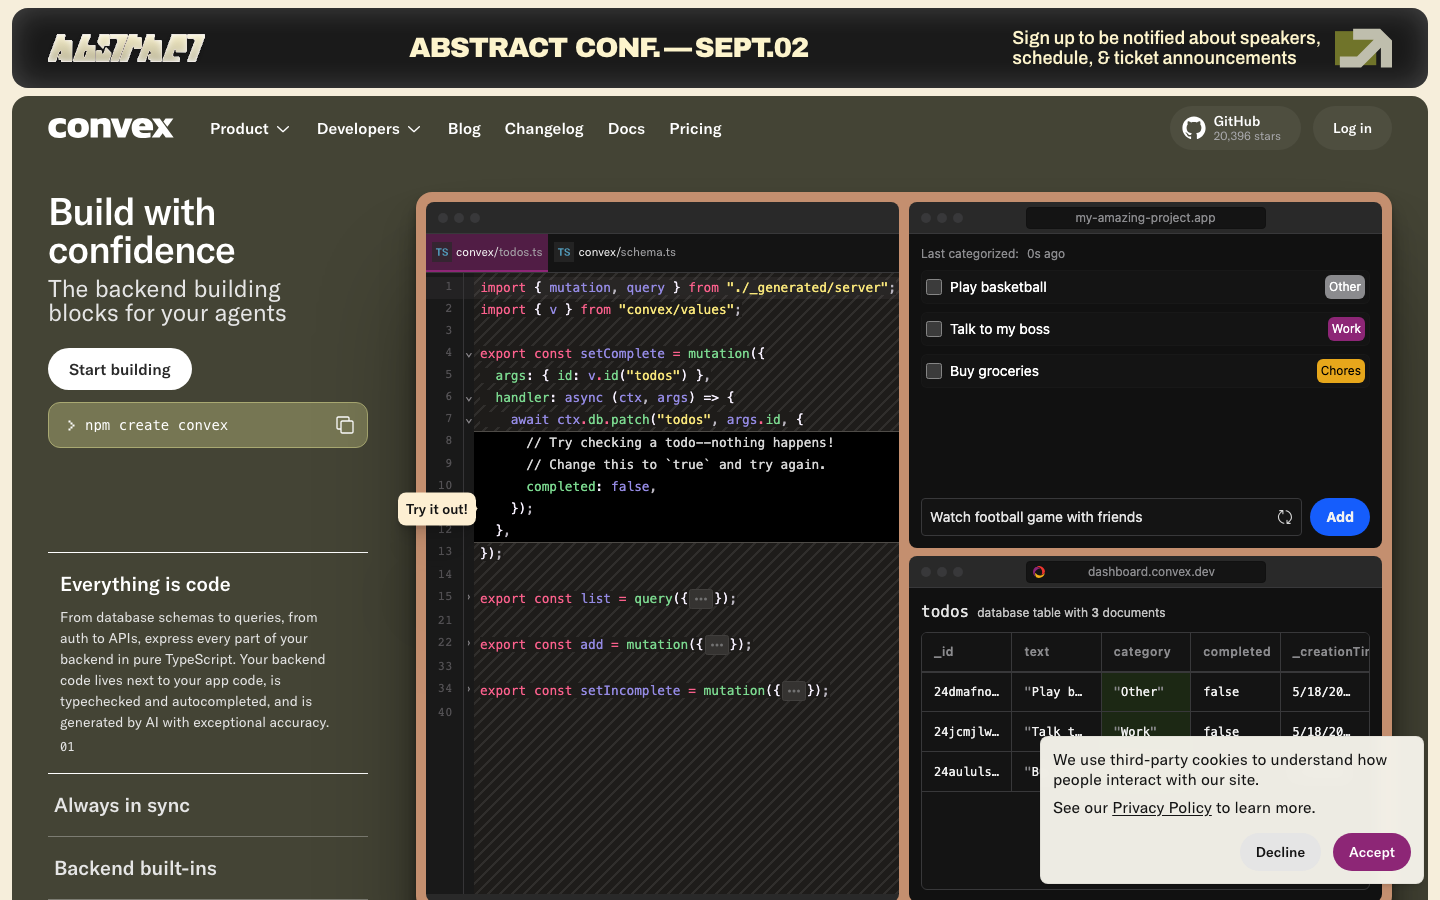
Task: Collapse the fold arrow on line 7
Action: tap(469, 420)
